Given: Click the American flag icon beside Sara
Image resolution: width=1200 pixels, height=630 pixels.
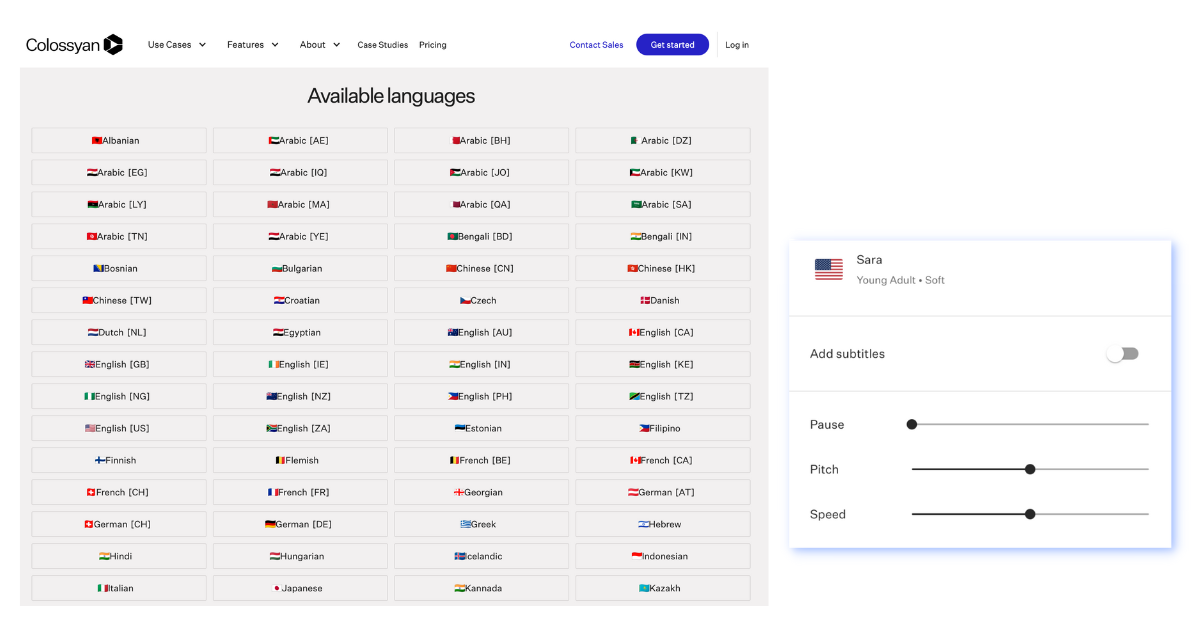Looking at the screenshot, I should click(828, 268).
